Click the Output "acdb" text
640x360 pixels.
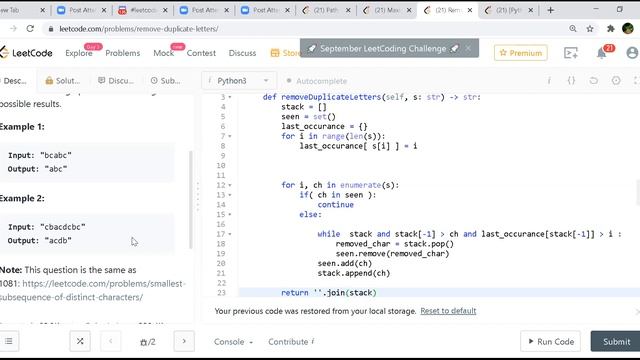point(40,241)
